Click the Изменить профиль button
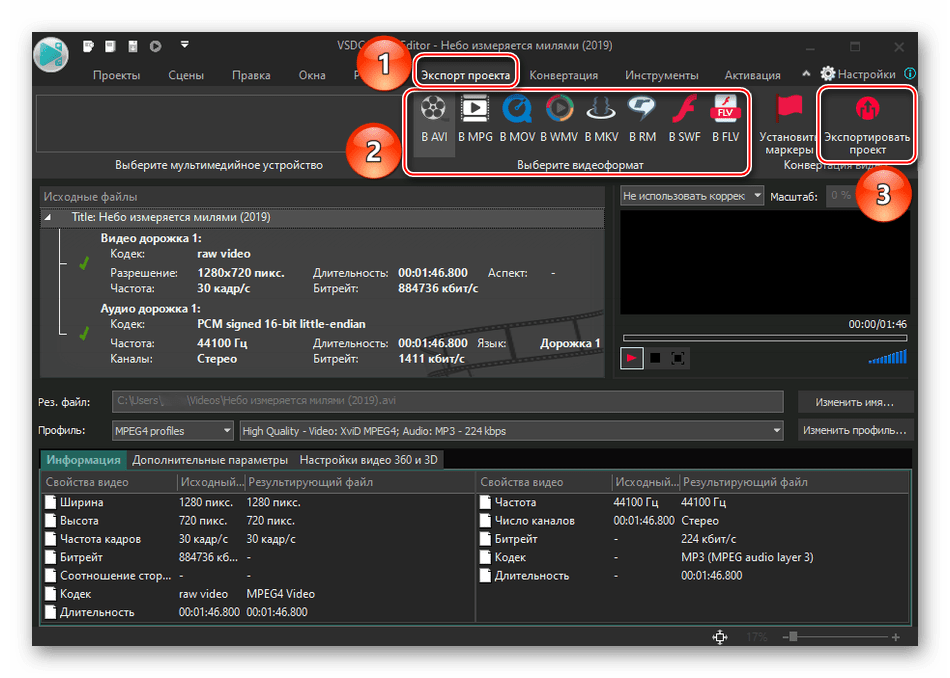 855,430
